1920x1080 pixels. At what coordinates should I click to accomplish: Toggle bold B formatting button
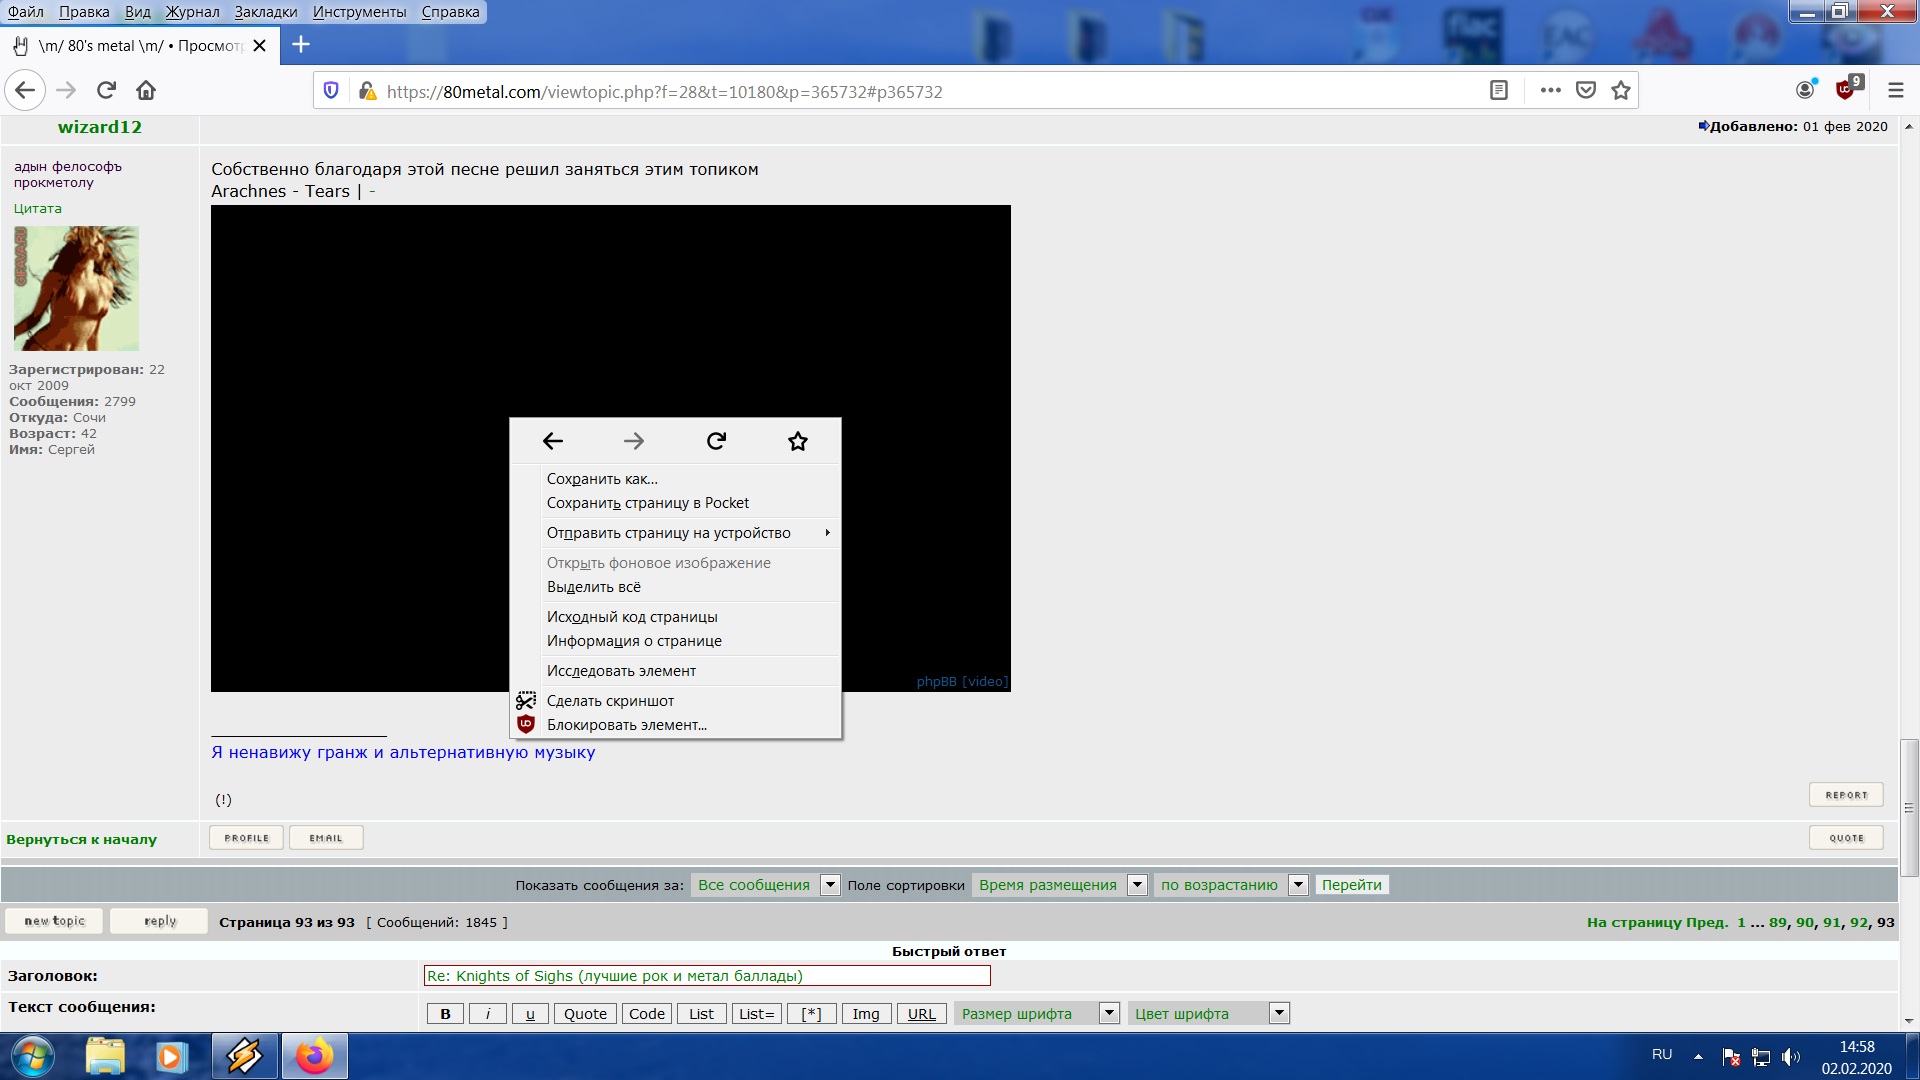(x=445, y=1014)
